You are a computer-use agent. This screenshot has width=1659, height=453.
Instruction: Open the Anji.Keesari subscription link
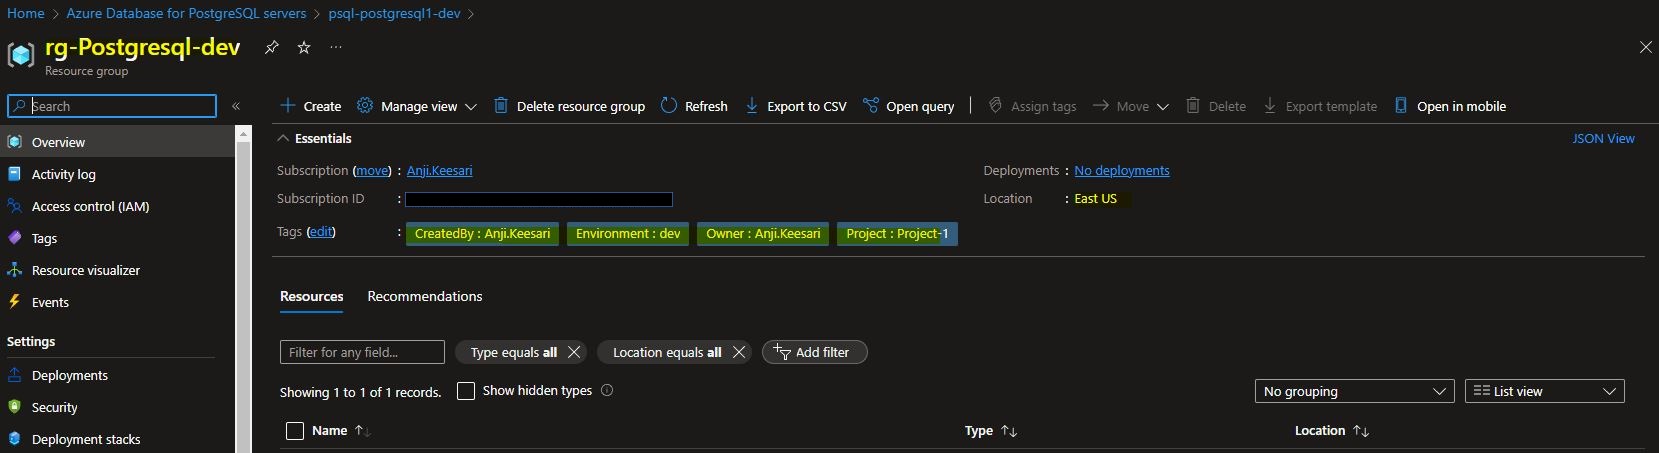(x=439, y=171)
